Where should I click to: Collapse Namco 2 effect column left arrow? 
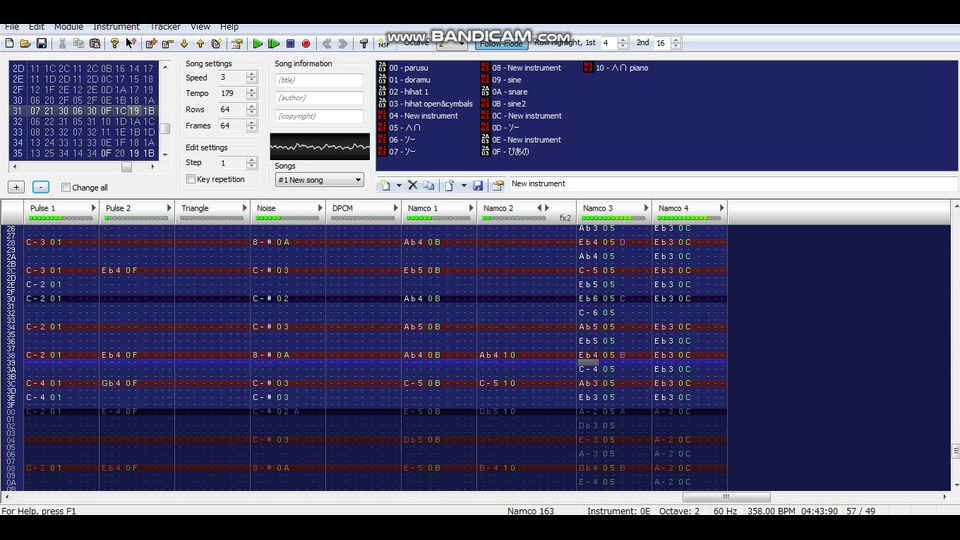539,208
